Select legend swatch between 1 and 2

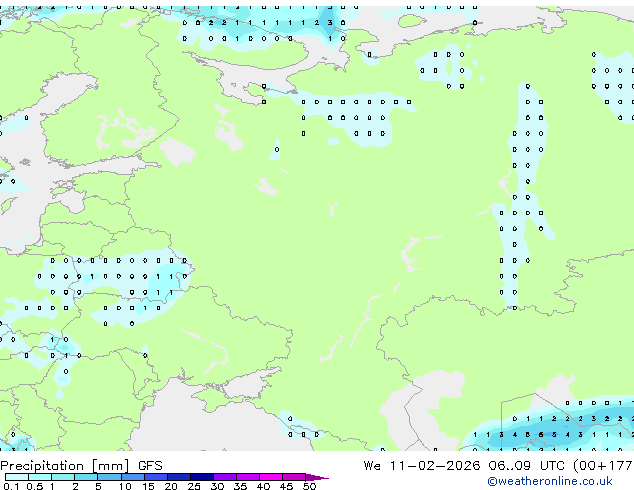click(x=63, y=477)
